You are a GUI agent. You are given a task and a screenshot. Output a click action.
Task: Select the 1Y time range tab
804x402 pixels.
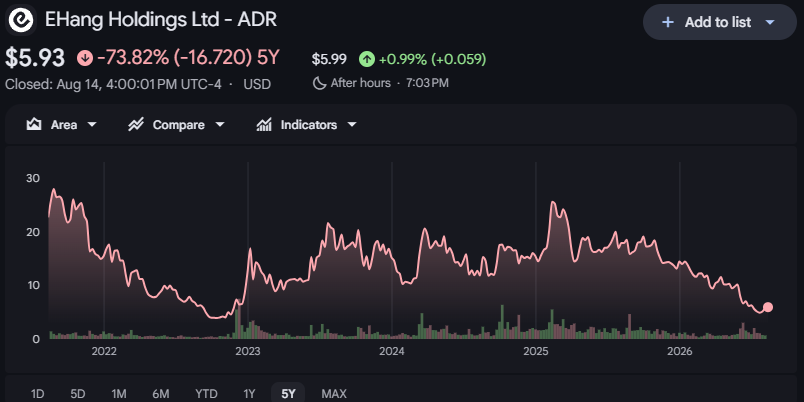click(x=249, y=393)
